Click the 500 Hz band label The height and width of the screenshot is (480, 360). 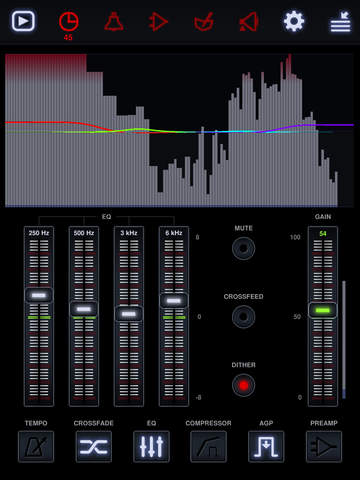click(x=84, y=233)
